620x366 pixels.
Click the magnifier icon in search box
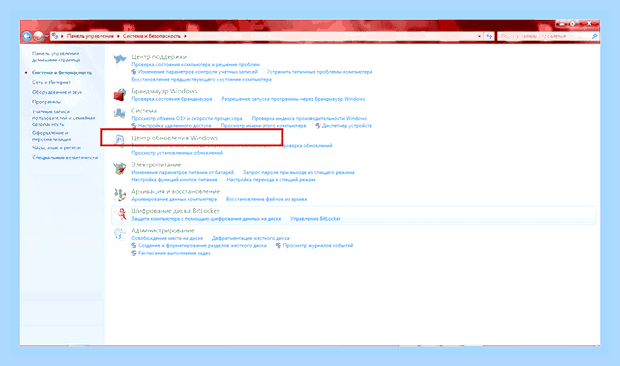pos(594,36)
